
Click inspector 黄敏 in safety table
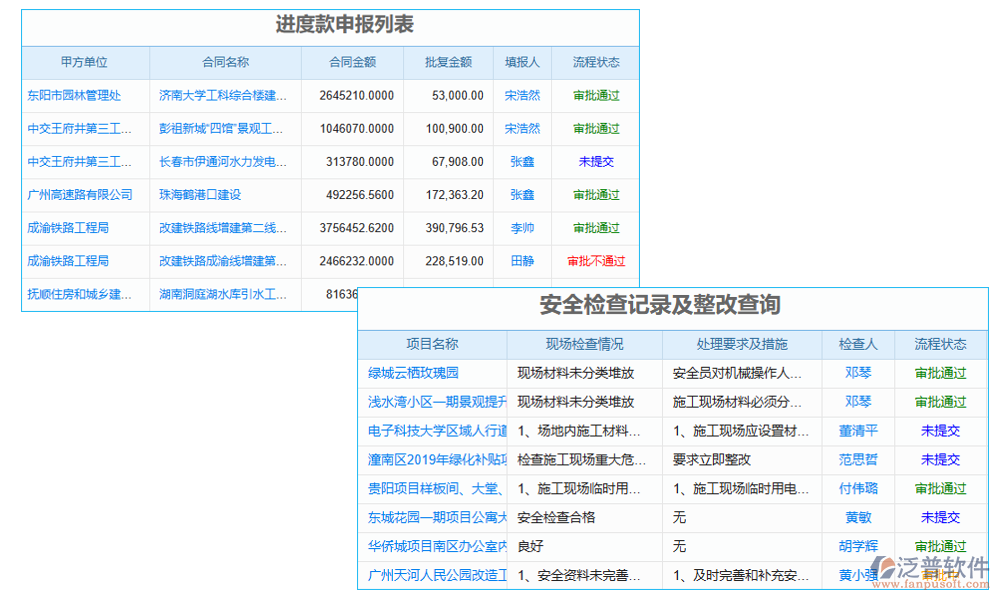point(856,518)
